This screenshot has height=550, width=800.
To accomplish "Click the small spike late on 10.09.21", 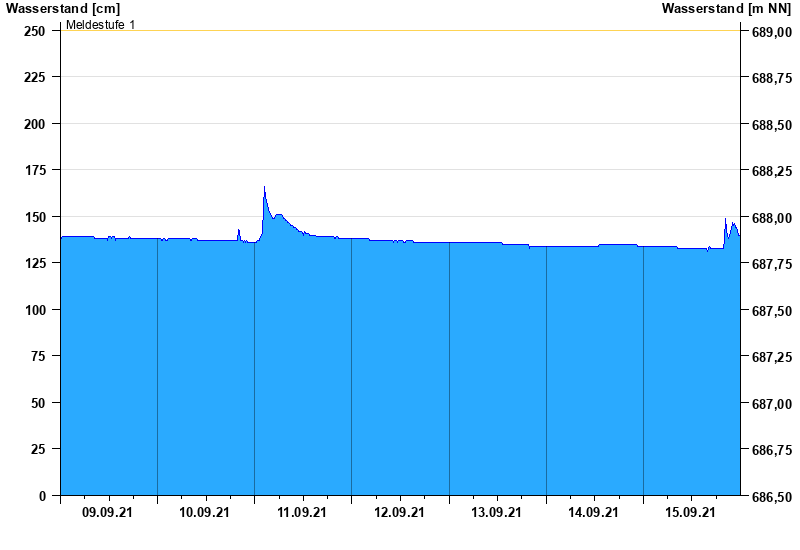I will coord(238,230).
